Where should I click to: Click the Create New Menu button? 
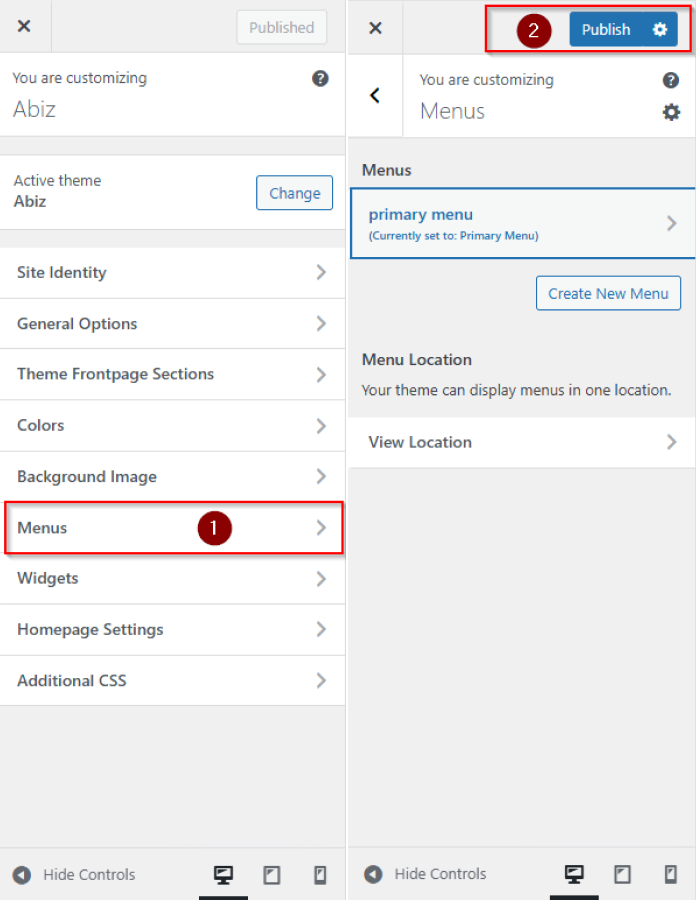click(608, 294)
